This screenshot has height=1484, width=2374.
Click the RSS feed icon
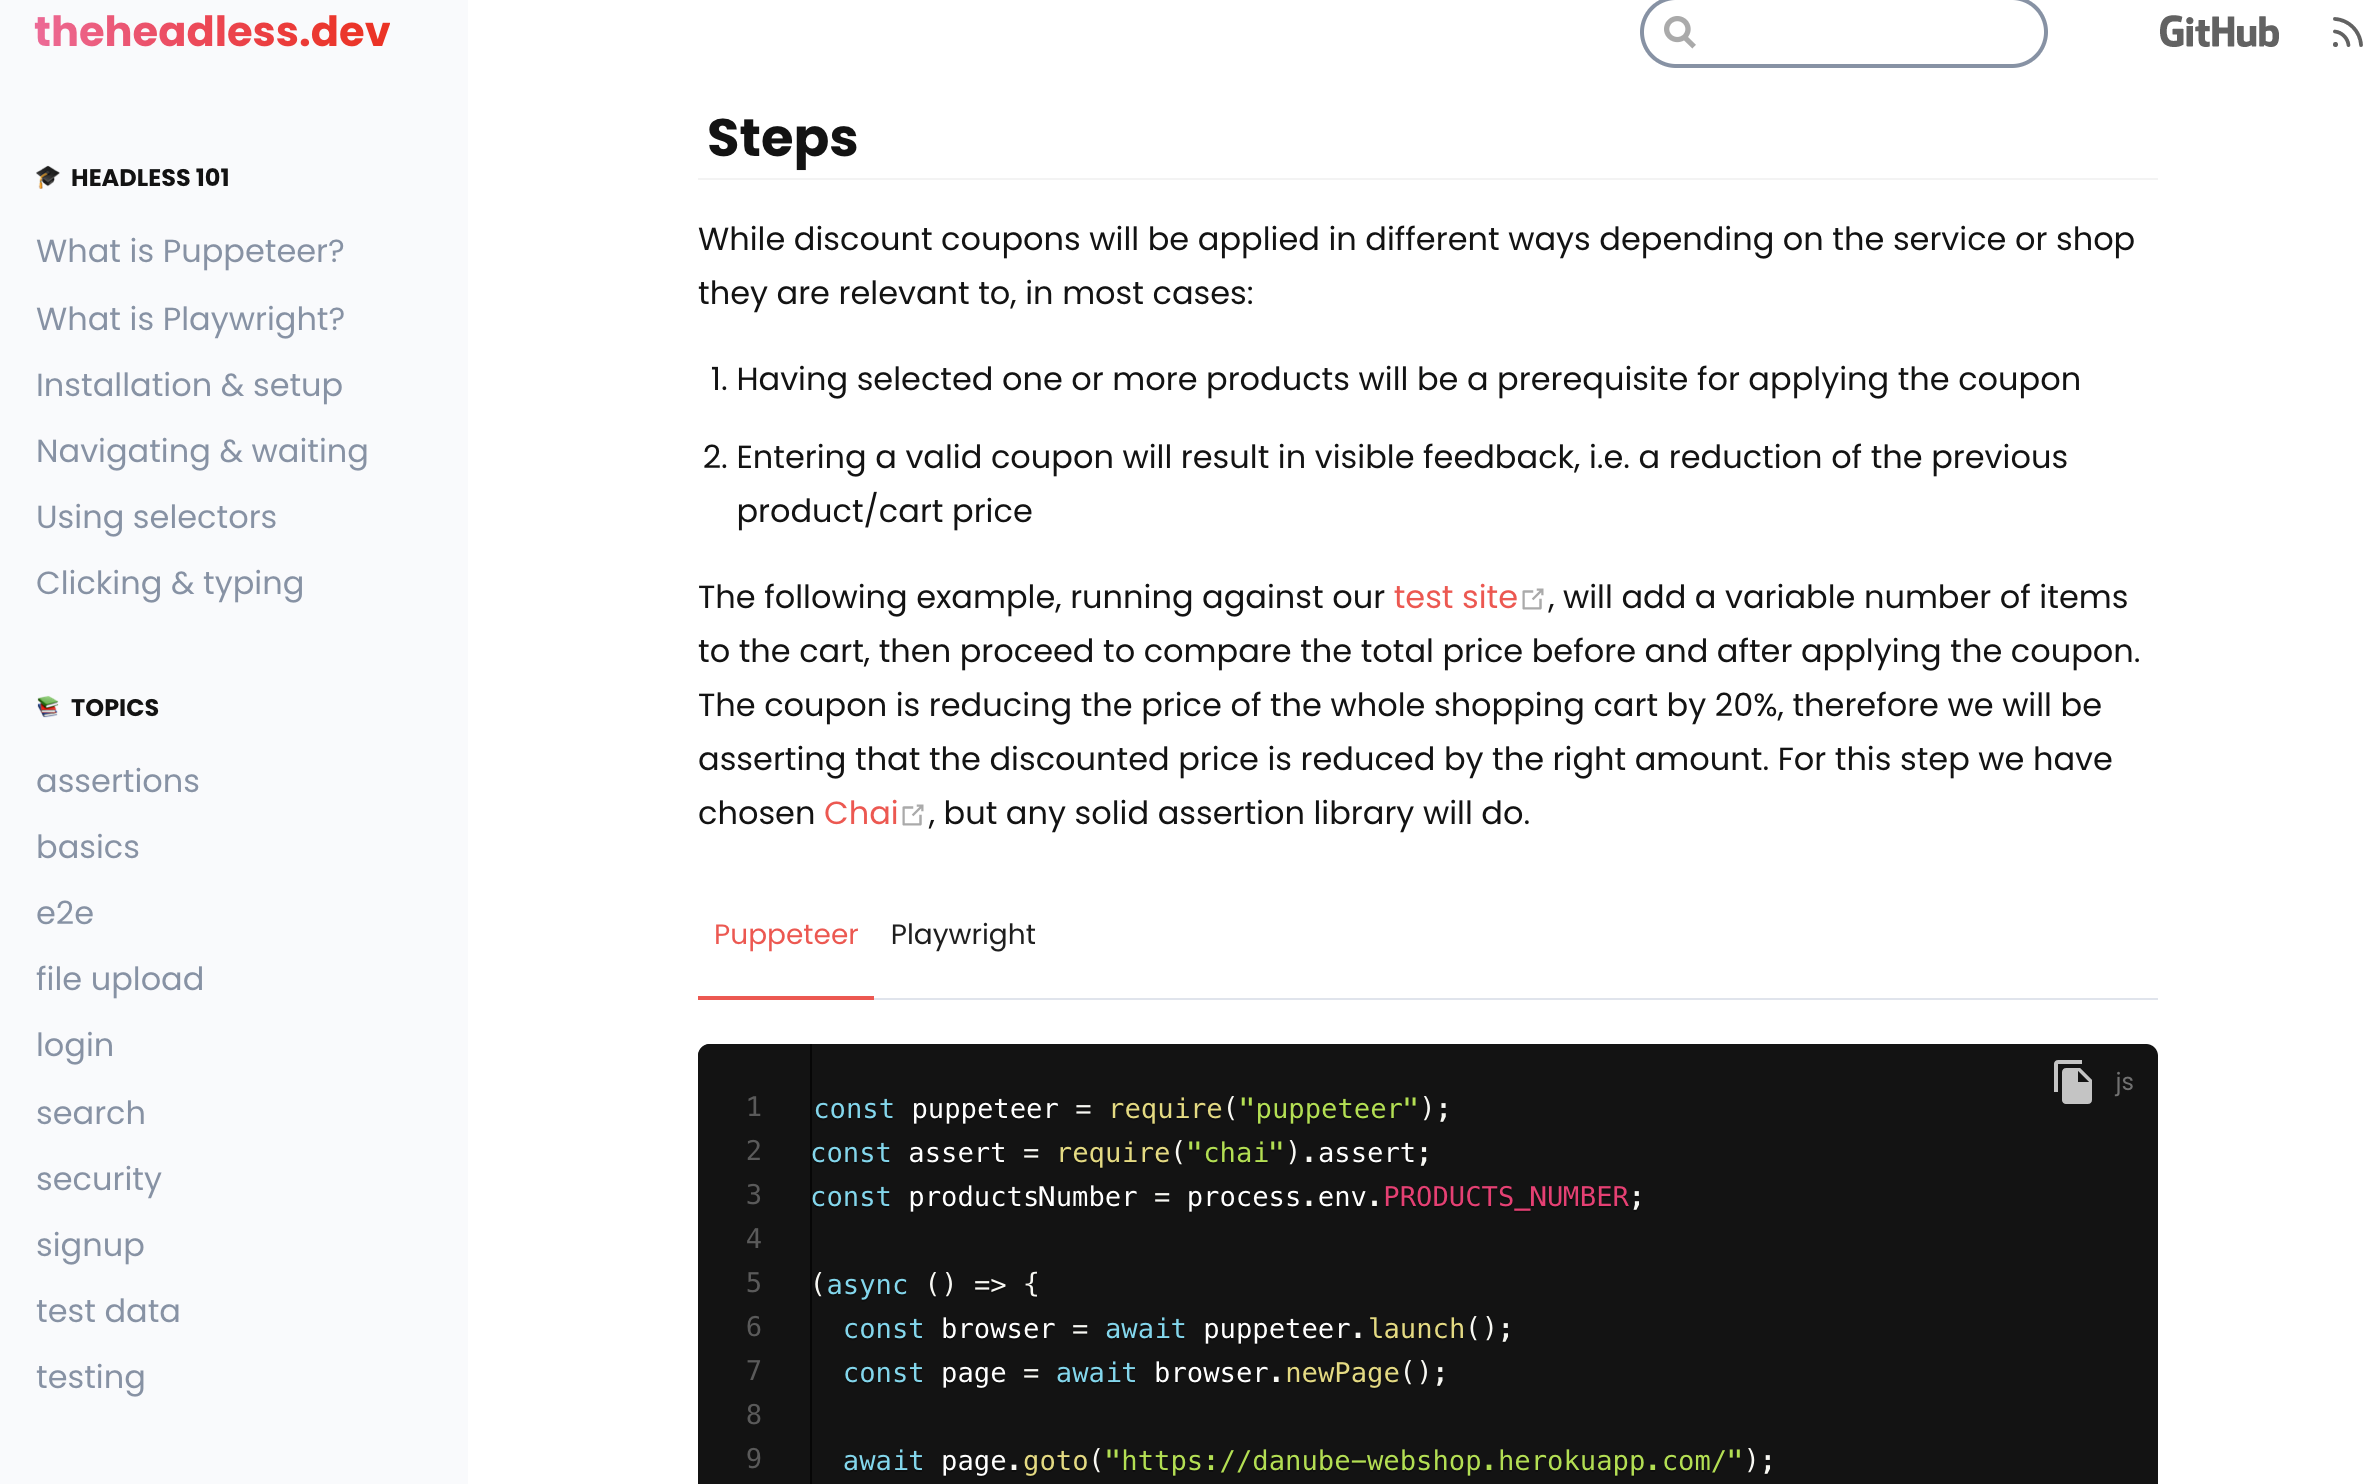coord(2349,33)
